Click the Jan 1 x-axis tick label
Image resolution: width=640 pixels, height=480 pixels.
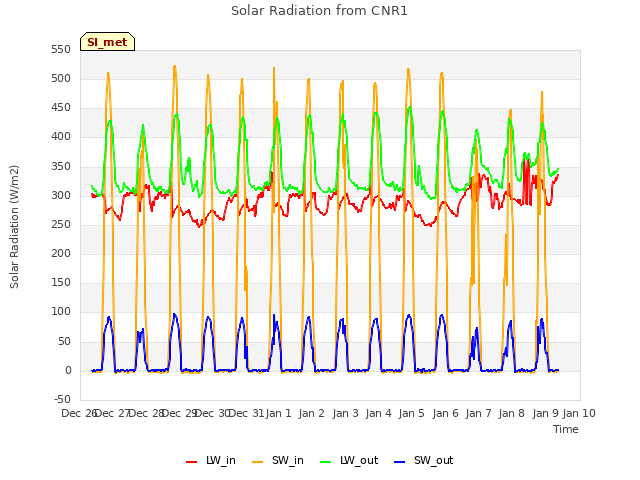tap(279, 413)
